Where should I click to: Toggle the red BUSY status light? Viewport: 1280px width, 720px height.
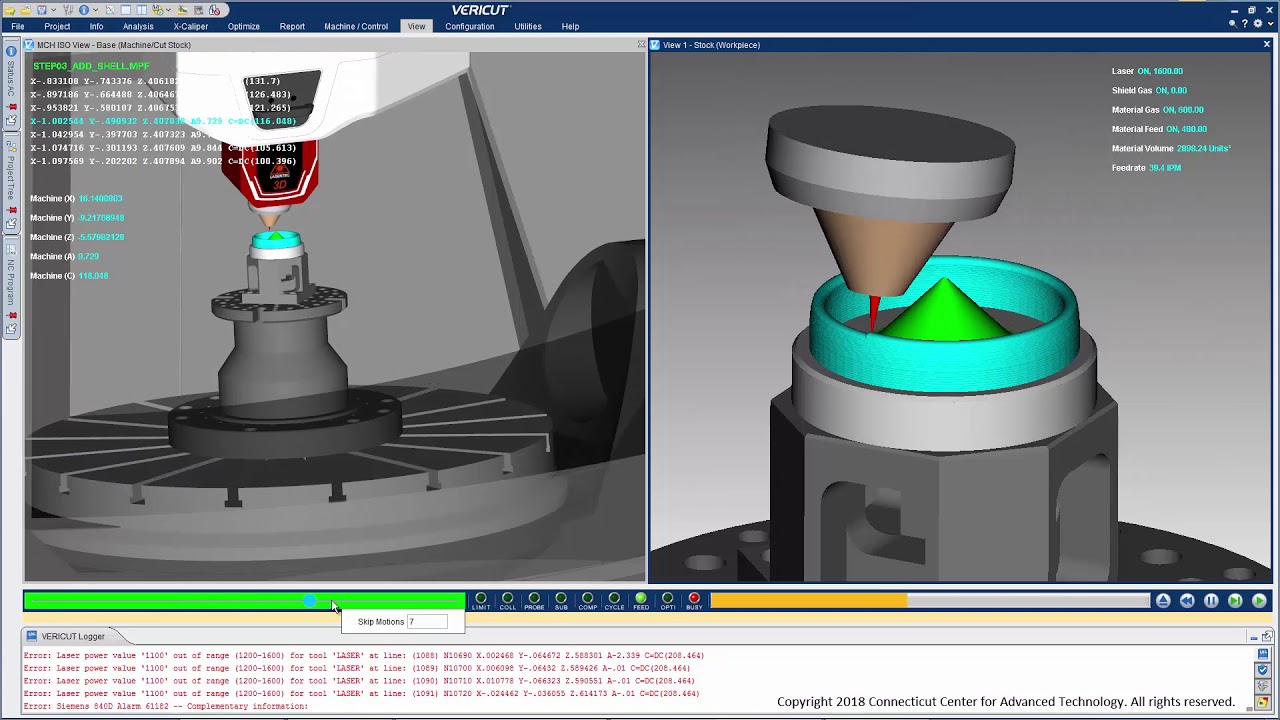click(694, 600)
